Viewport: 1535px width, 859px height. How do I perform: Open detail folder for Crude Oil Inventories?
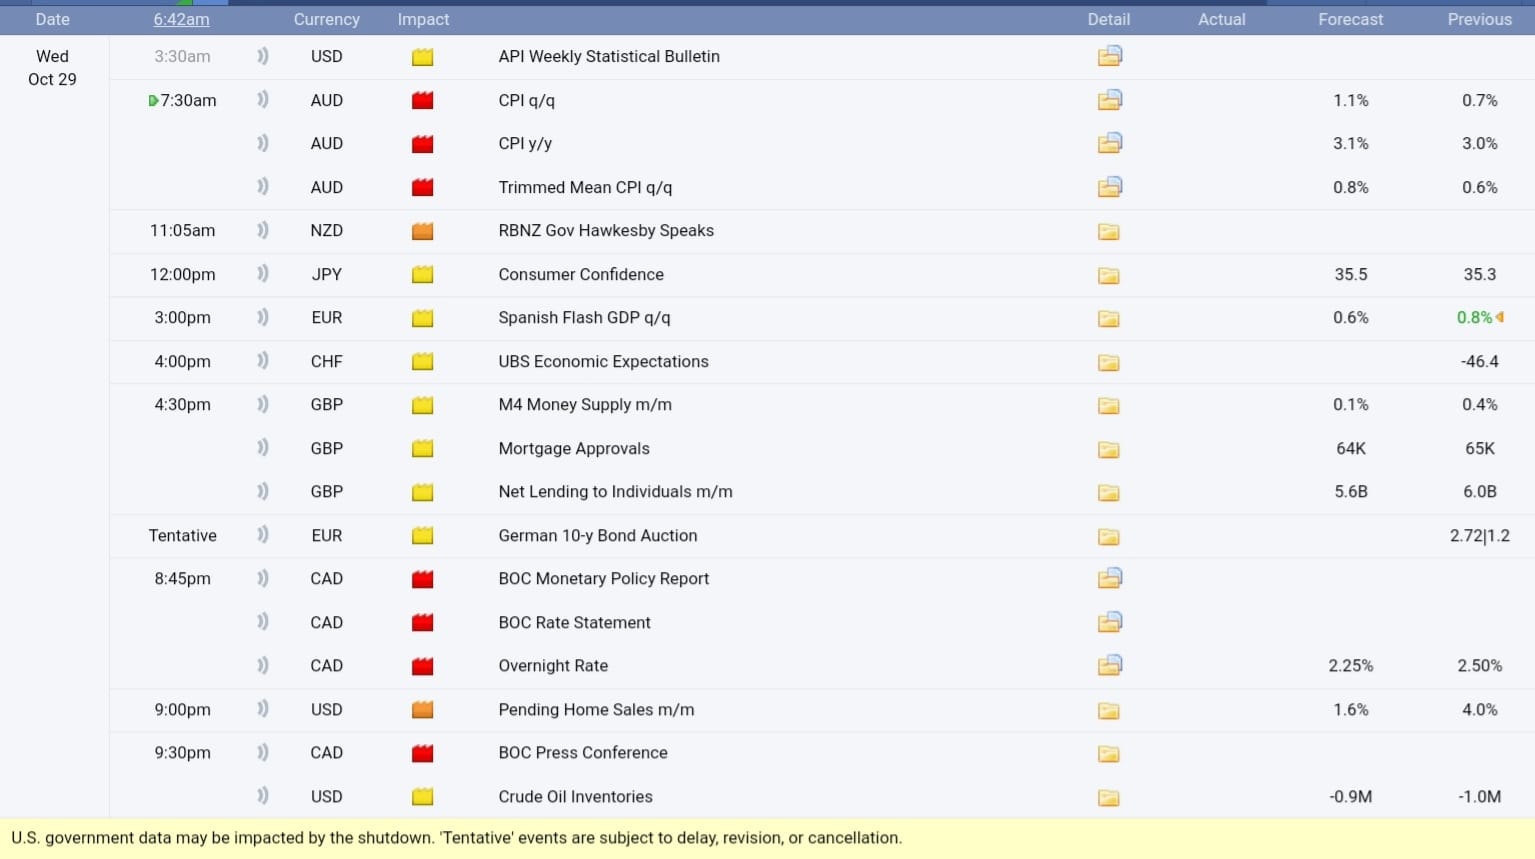click(x=1108, y=798)
